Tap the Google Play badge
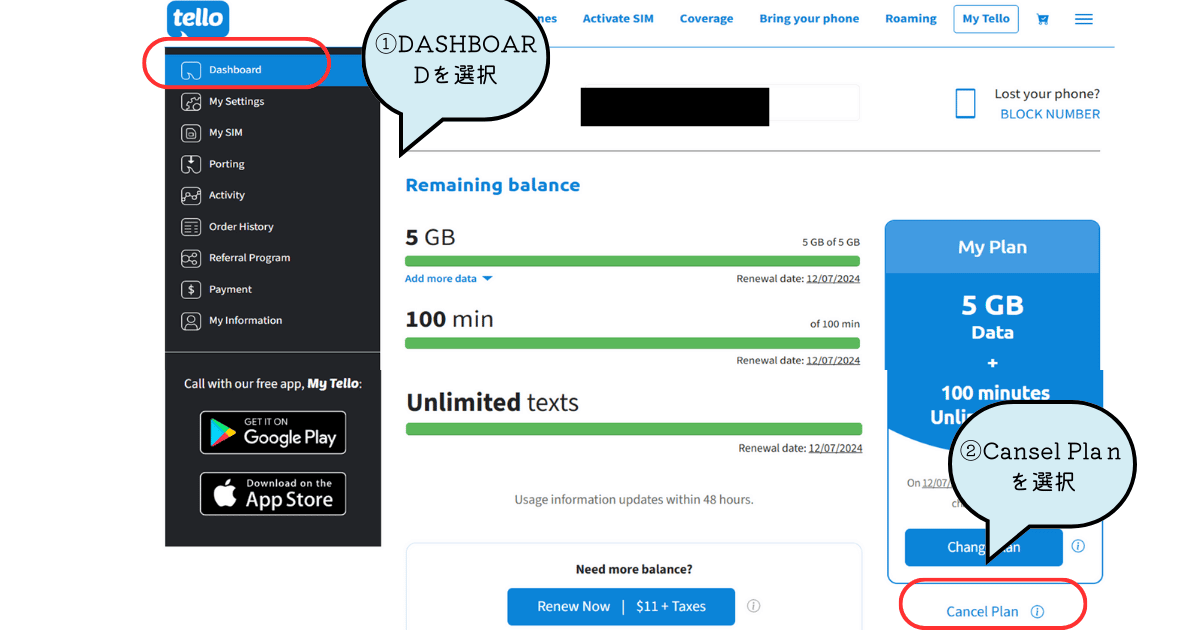 tap(273, 433)
